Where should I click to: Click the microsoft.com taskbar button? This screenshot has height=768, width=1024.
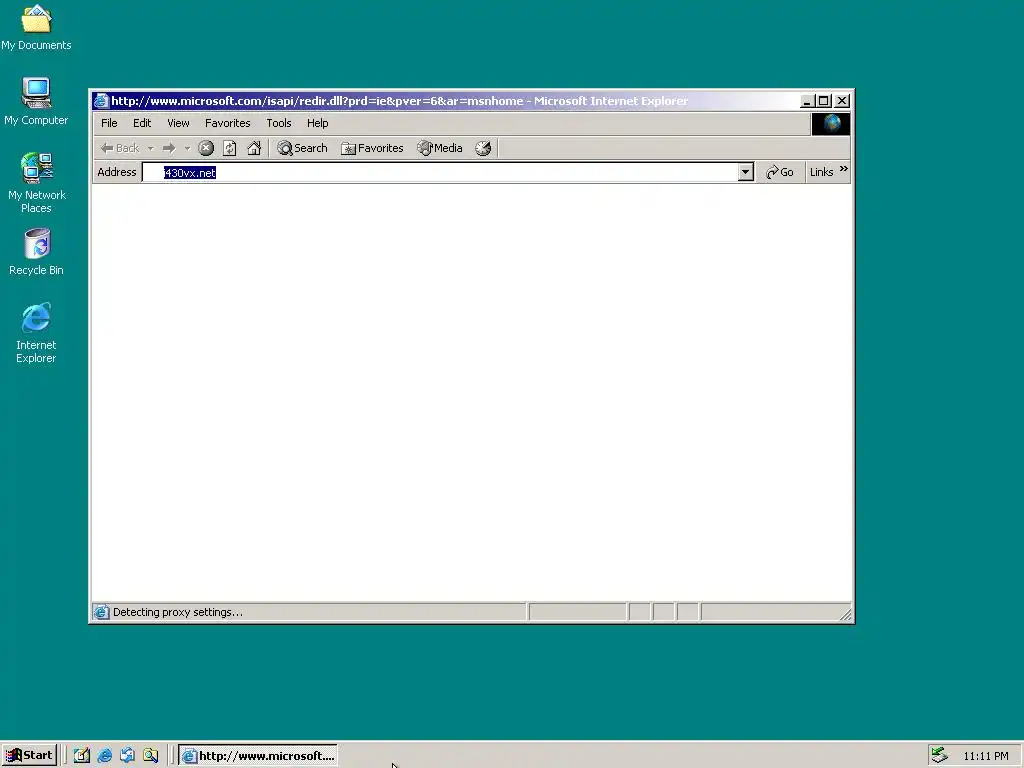tap(258, 756)
